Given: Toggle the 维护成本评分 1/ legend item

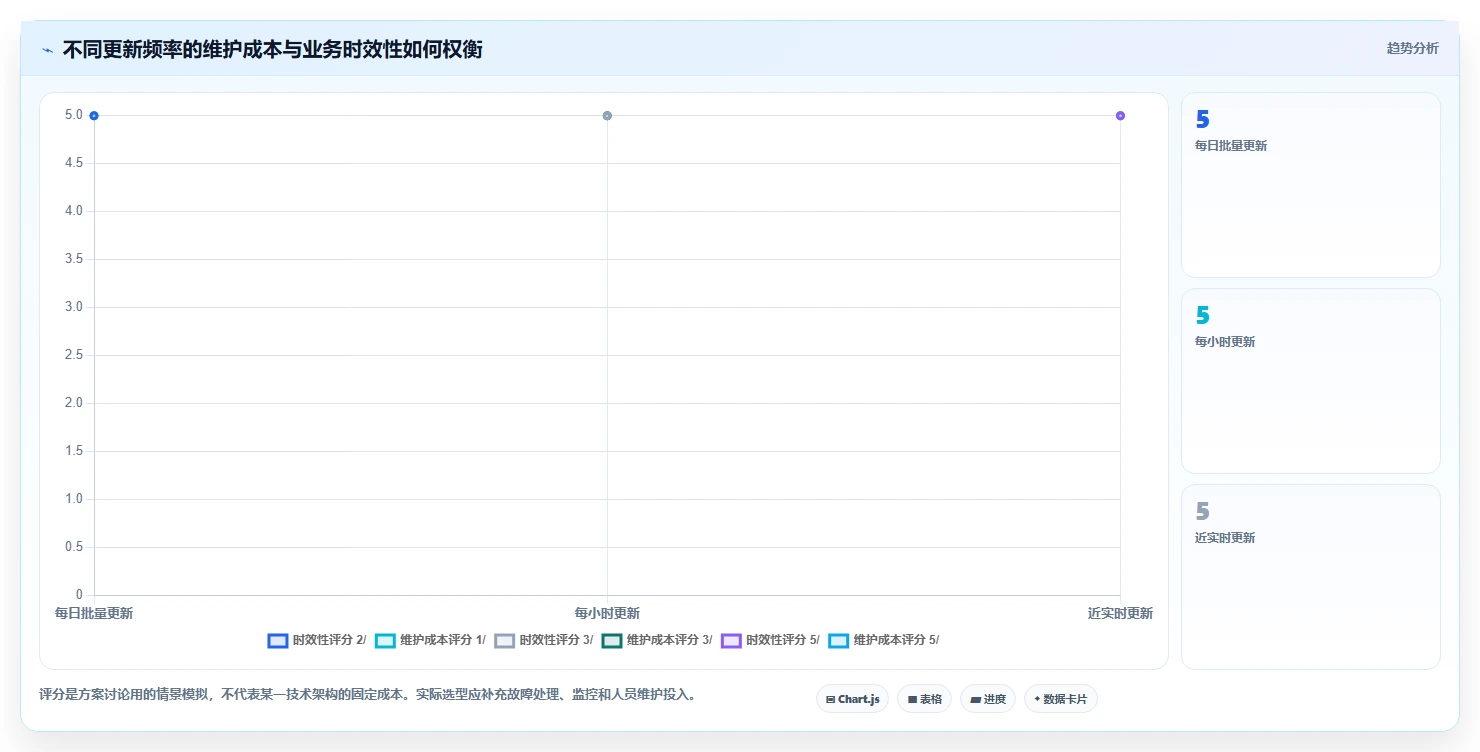Looking at the screenshot, I should coord(430,640).
